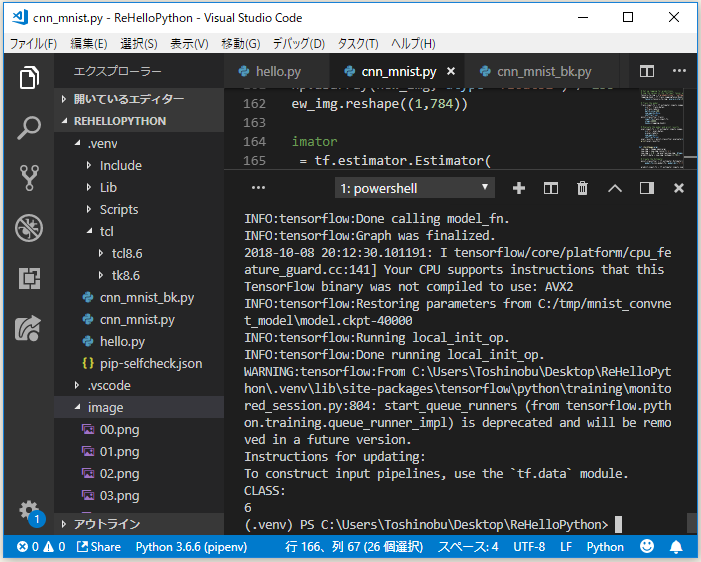This screenshot has height=562, width=701.
Task: Open the 選択(S) menu
Action: tap(139, 43)
